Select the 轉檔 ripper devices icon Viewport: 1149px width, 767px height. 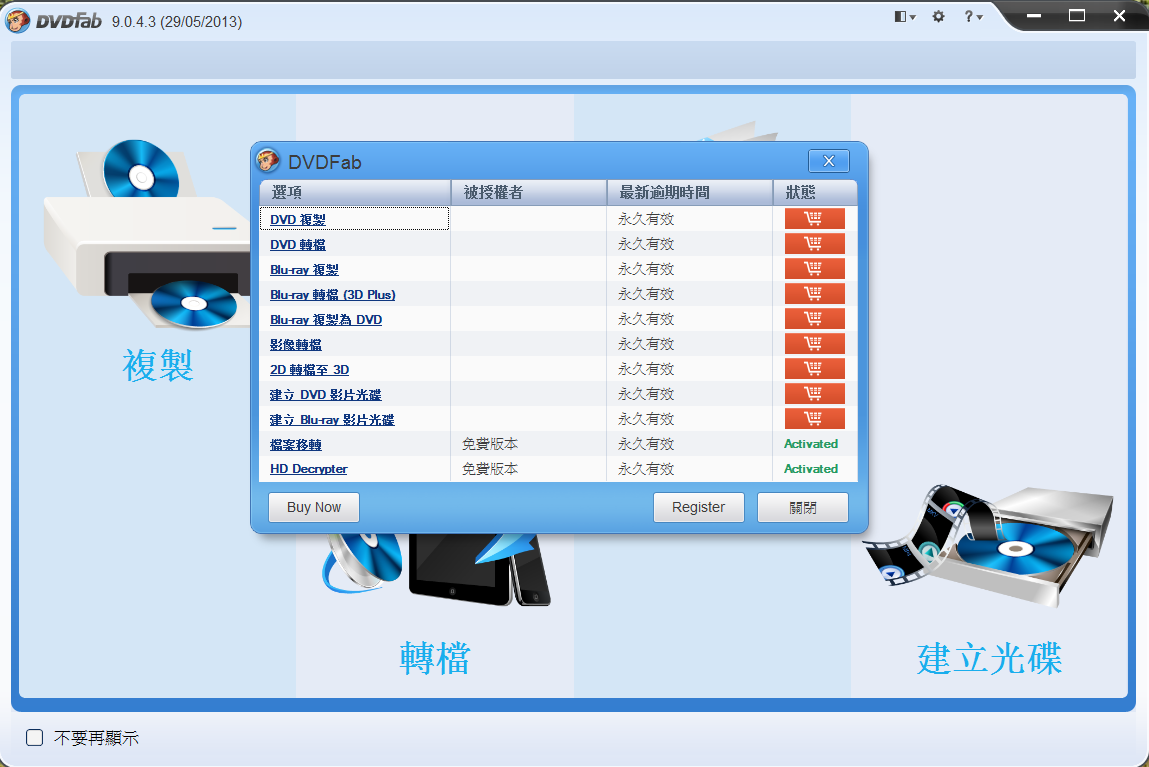click(x=436, y=570)
